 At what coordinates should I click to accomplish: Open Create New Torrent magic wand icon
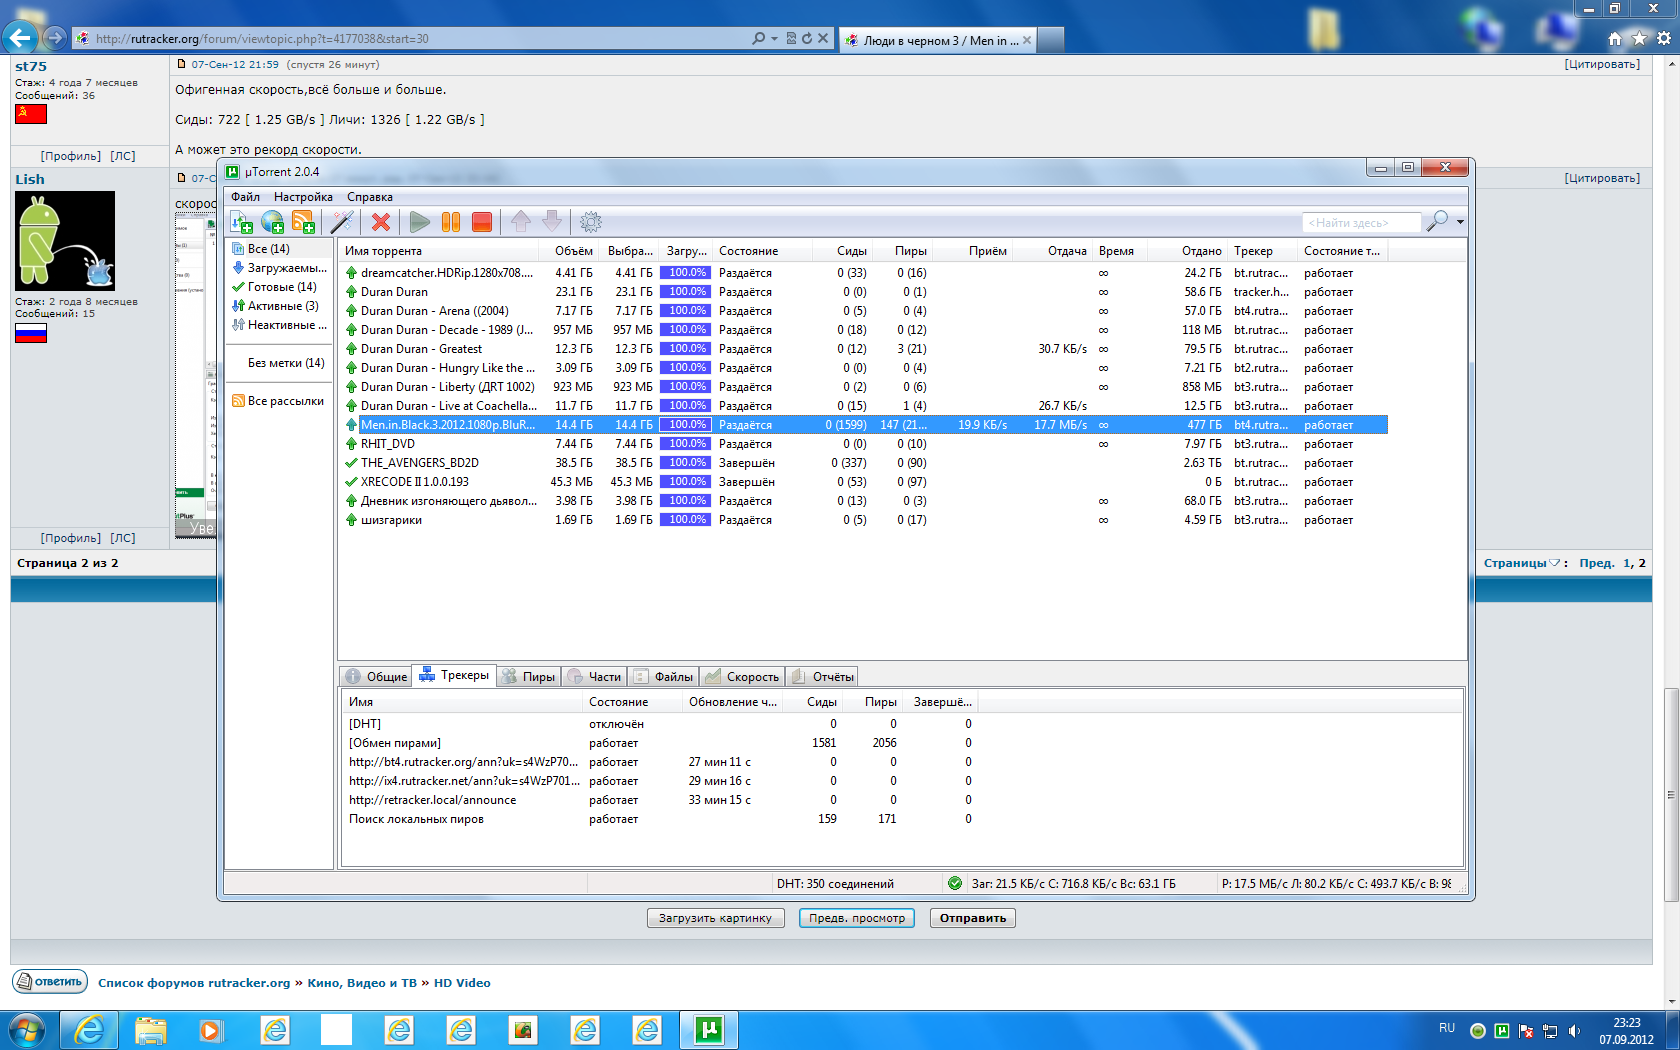coord(342,222)
